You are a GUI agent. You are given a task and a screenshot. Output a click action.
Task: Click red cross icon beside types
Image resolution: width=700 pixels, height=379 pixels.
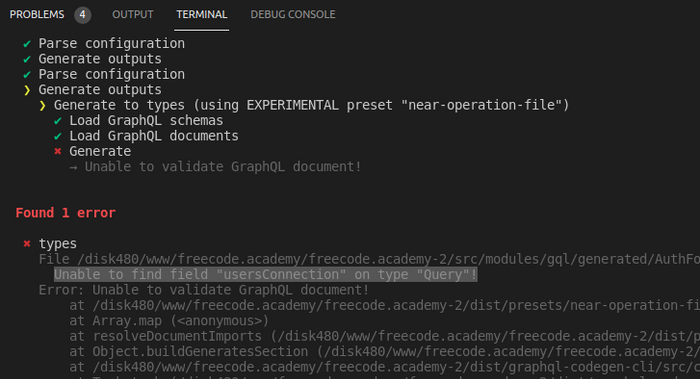[x=27, y=243]
